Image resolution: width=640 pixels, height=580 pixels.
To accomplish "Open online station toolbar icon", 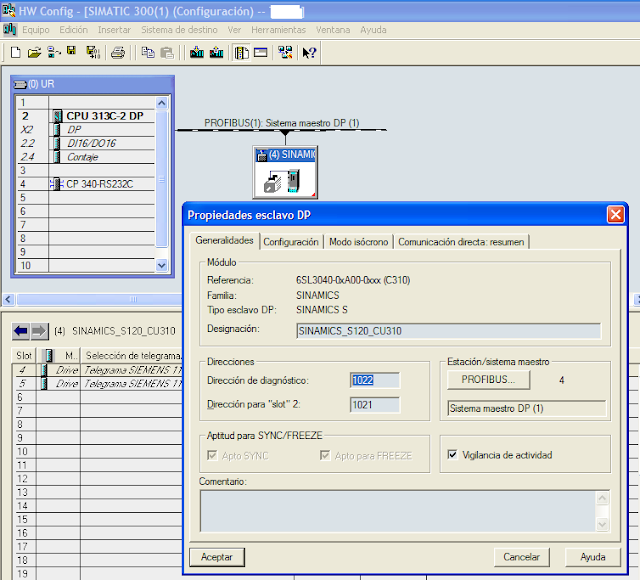I will point(54,53).
